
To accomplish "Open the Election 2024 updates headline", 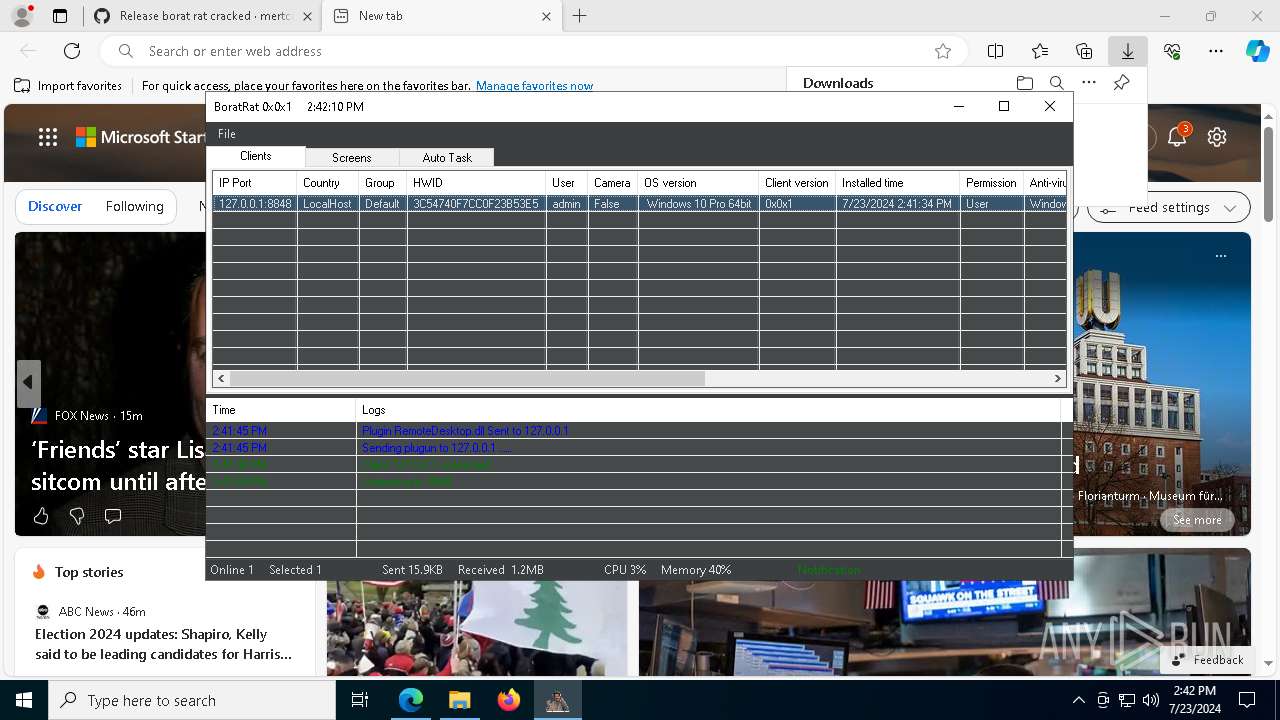I will (x=163, y=644).
